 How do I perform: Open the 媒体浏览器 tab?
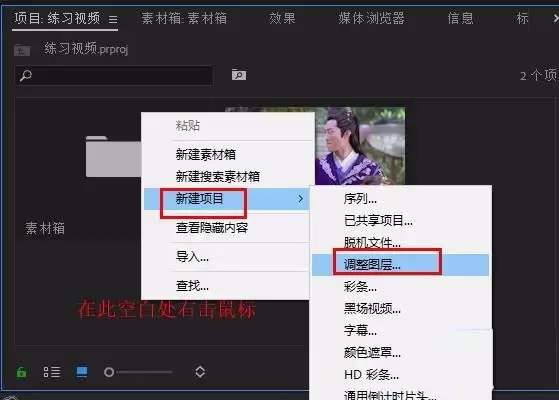coord(371,18)
